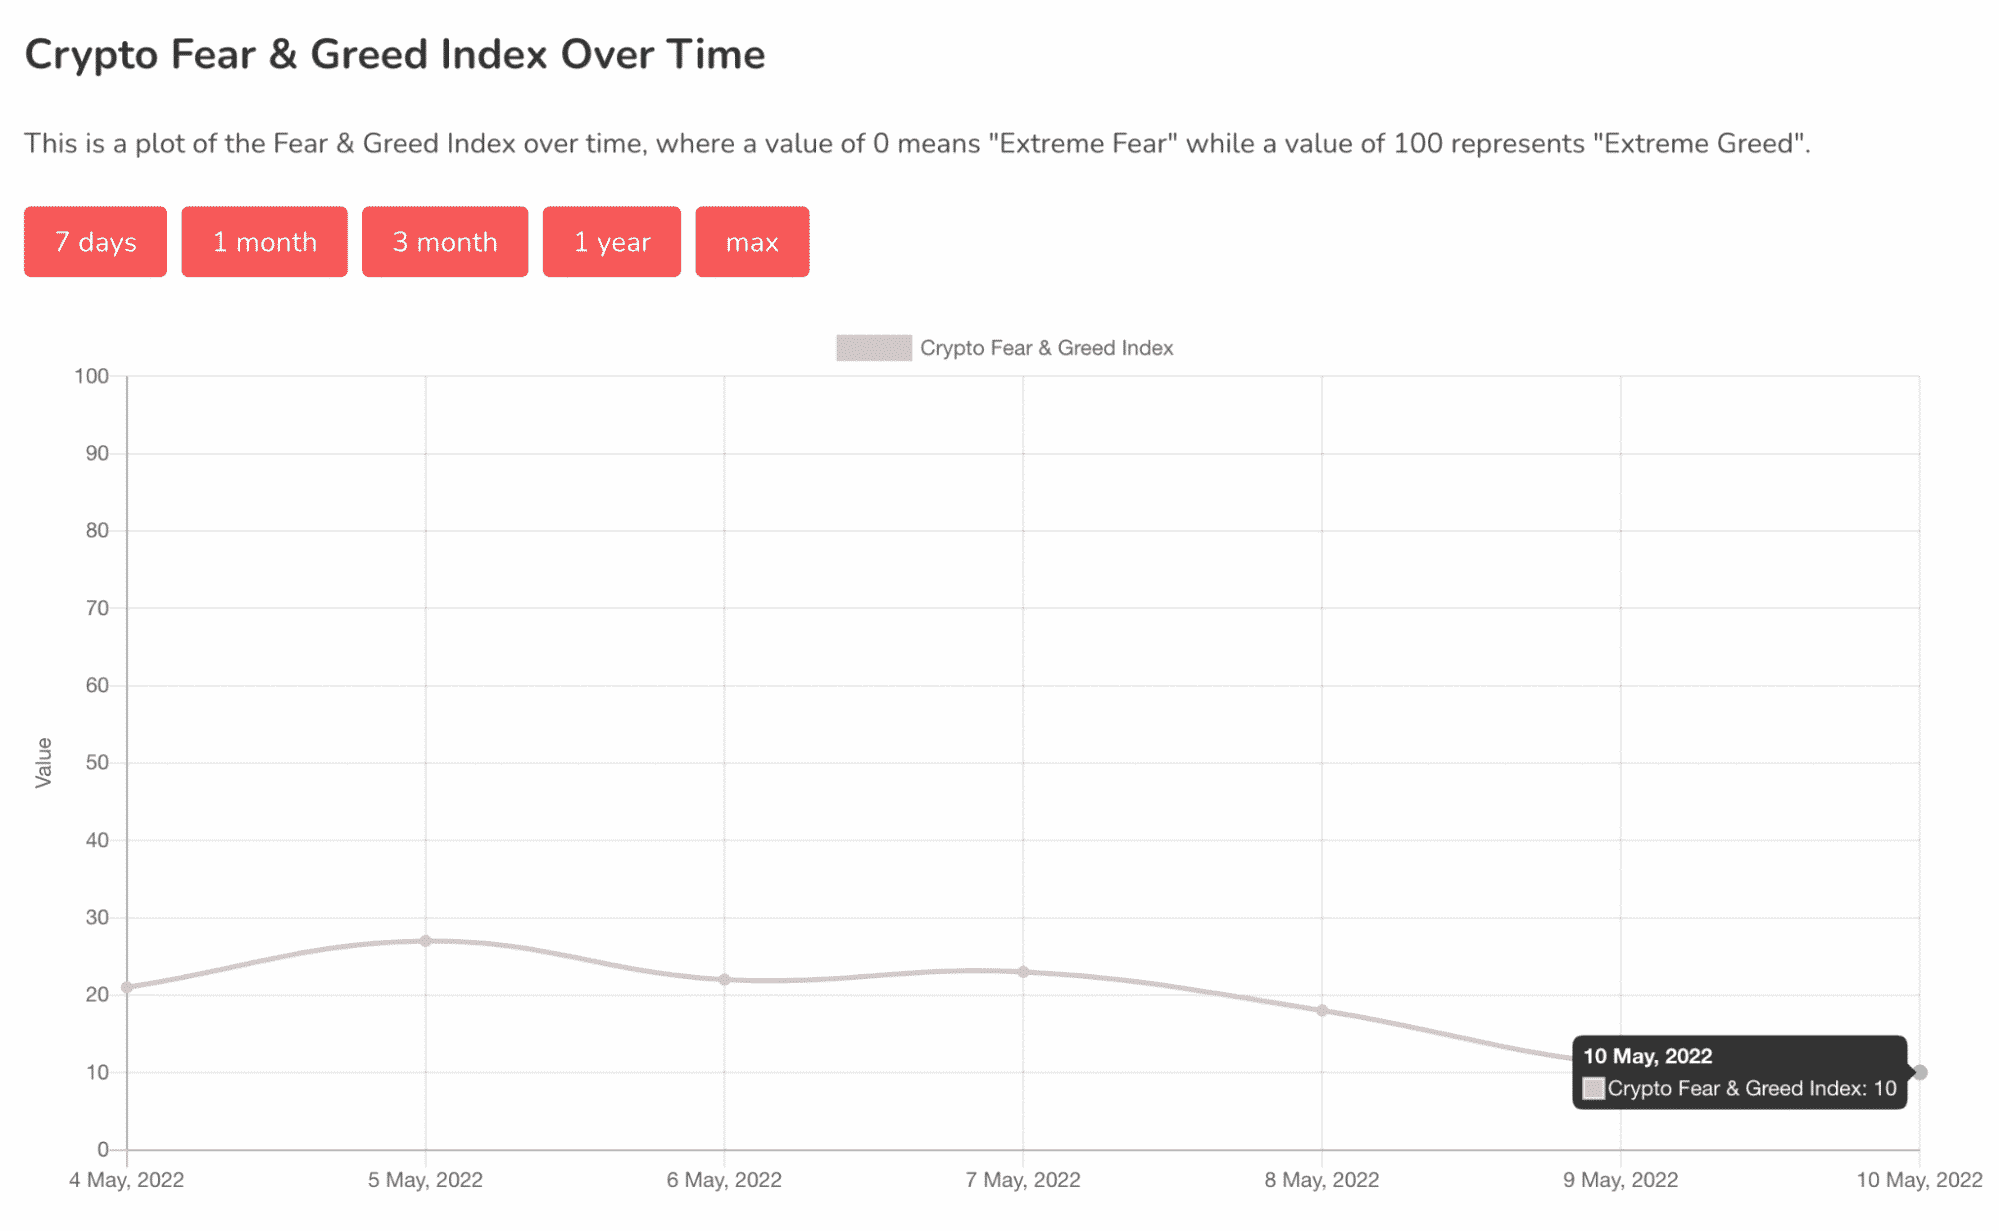Switch chart to 1 month range

[264, 242]
